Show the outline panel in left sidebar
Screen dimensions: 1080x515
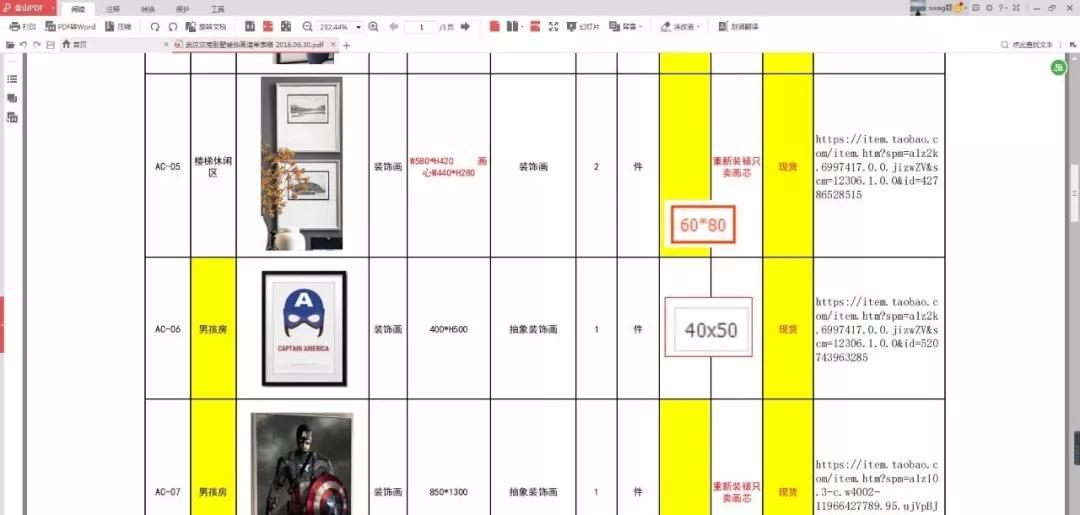pos(12,79)
